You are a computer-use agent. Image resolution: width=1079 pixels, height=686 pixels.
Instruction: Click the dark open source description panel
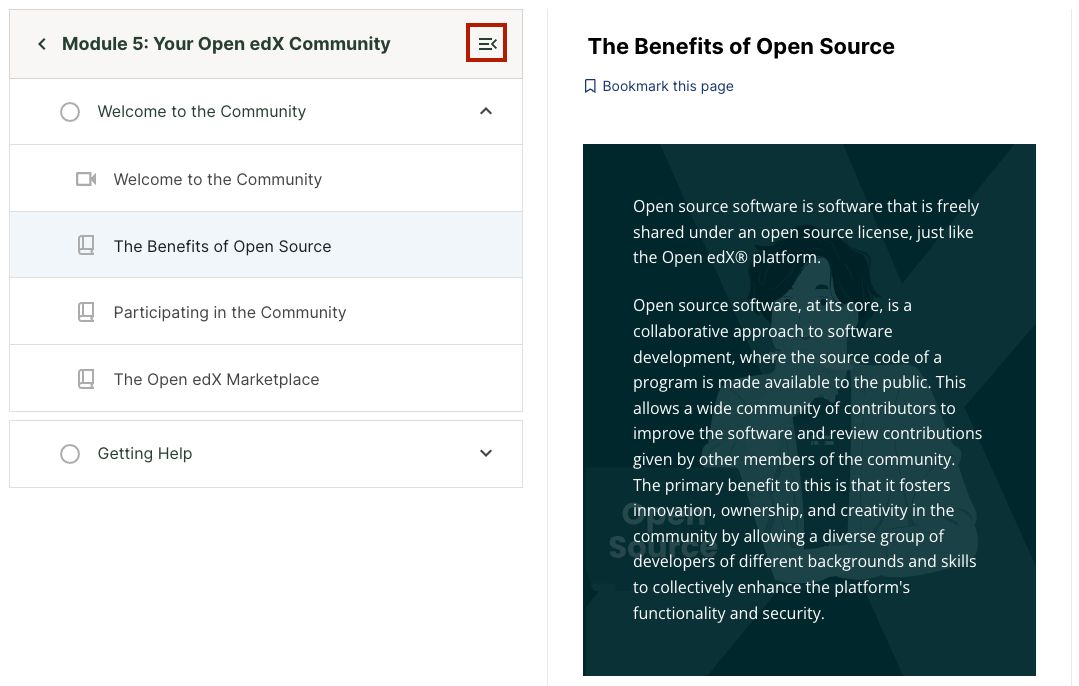point(809,410)
